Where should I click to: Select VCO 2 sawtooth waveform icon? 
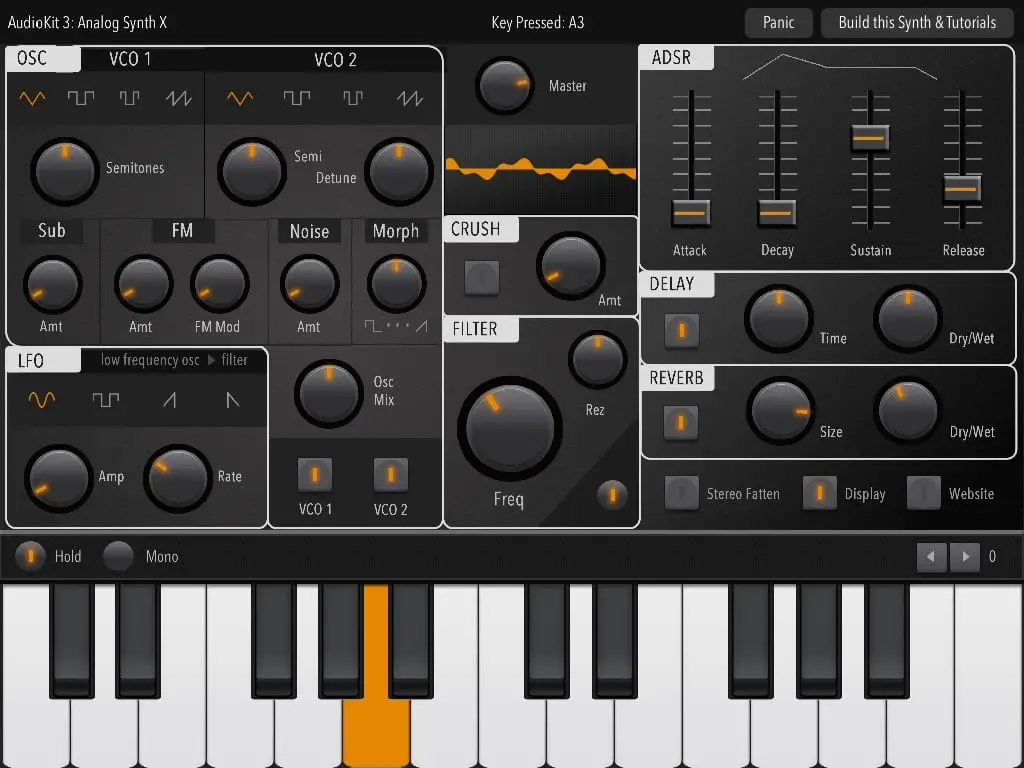point(409,98)
